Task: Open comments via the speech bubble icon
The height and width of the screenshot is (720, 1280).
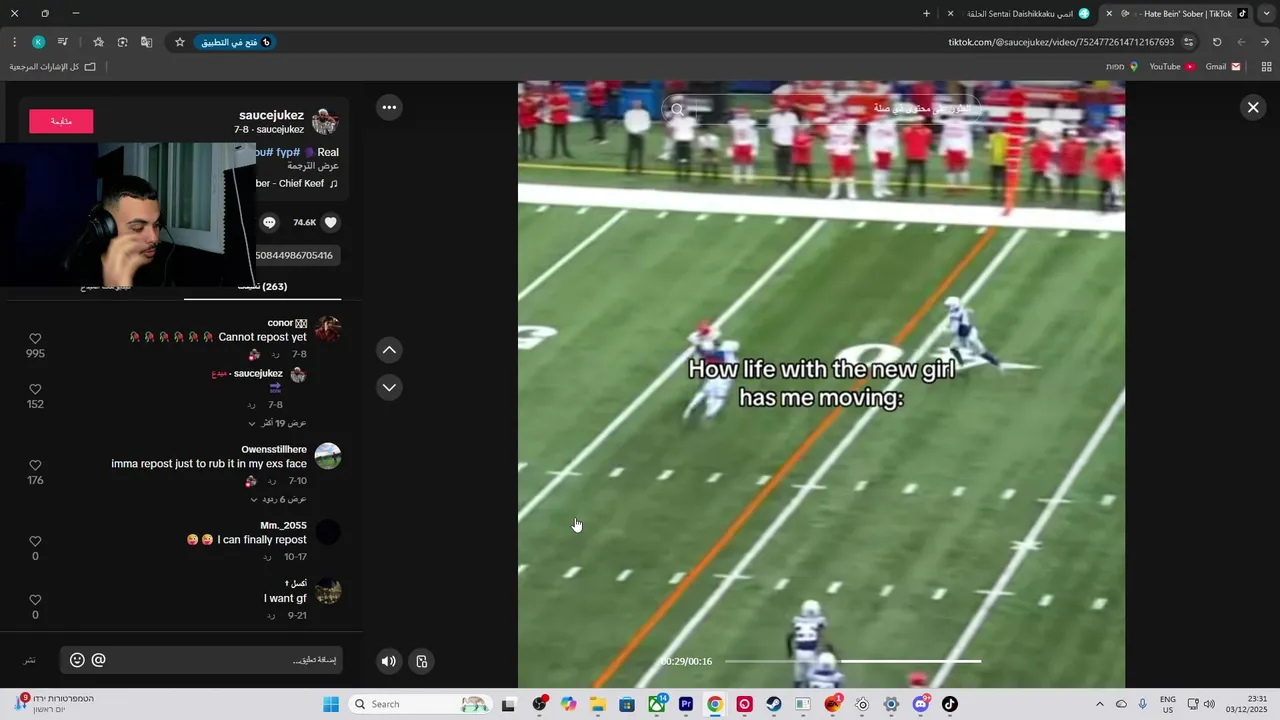Action: [268, 222]
